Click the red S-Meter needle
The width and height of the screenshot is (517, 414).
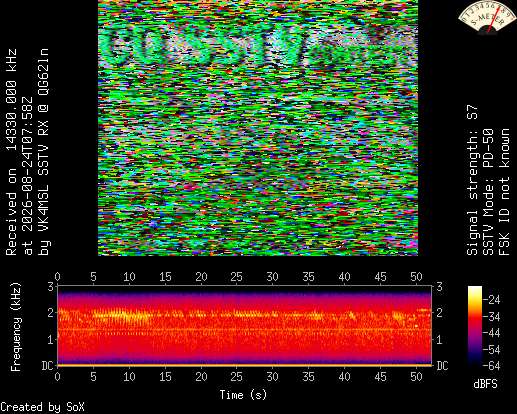coord(494,21)
